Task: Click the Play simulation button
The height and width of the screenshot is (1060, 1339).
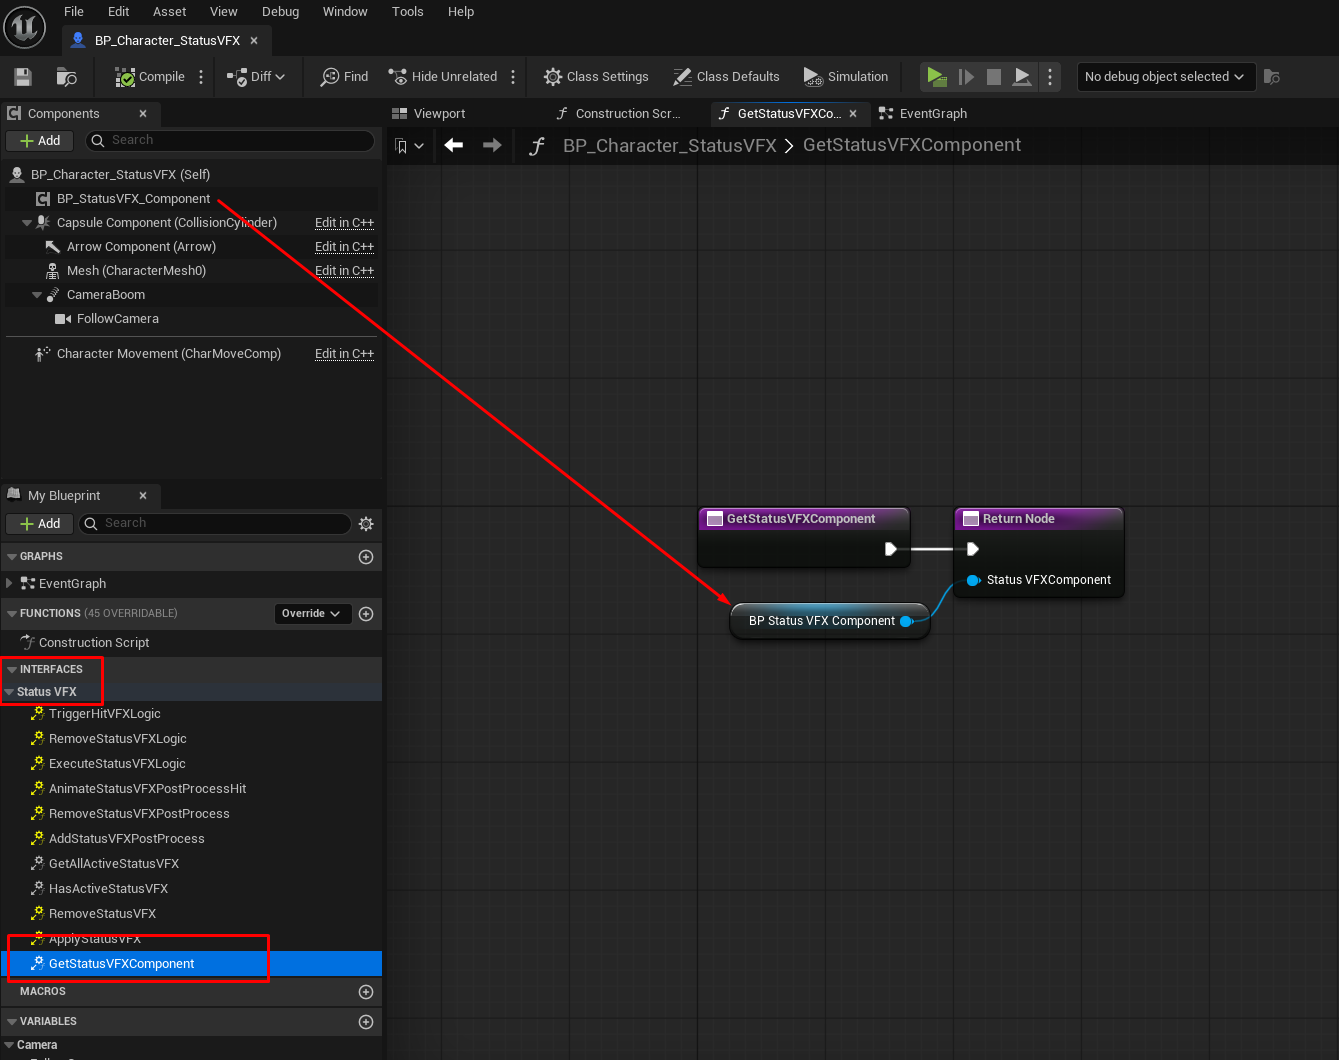Action: coord(936,77)
